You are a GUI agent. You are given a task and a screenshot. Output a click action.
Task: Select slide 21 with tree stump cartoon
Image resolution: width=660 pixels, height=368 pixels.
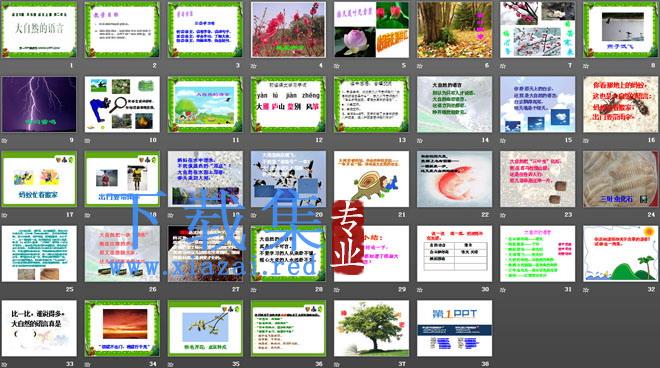point(371,179)
